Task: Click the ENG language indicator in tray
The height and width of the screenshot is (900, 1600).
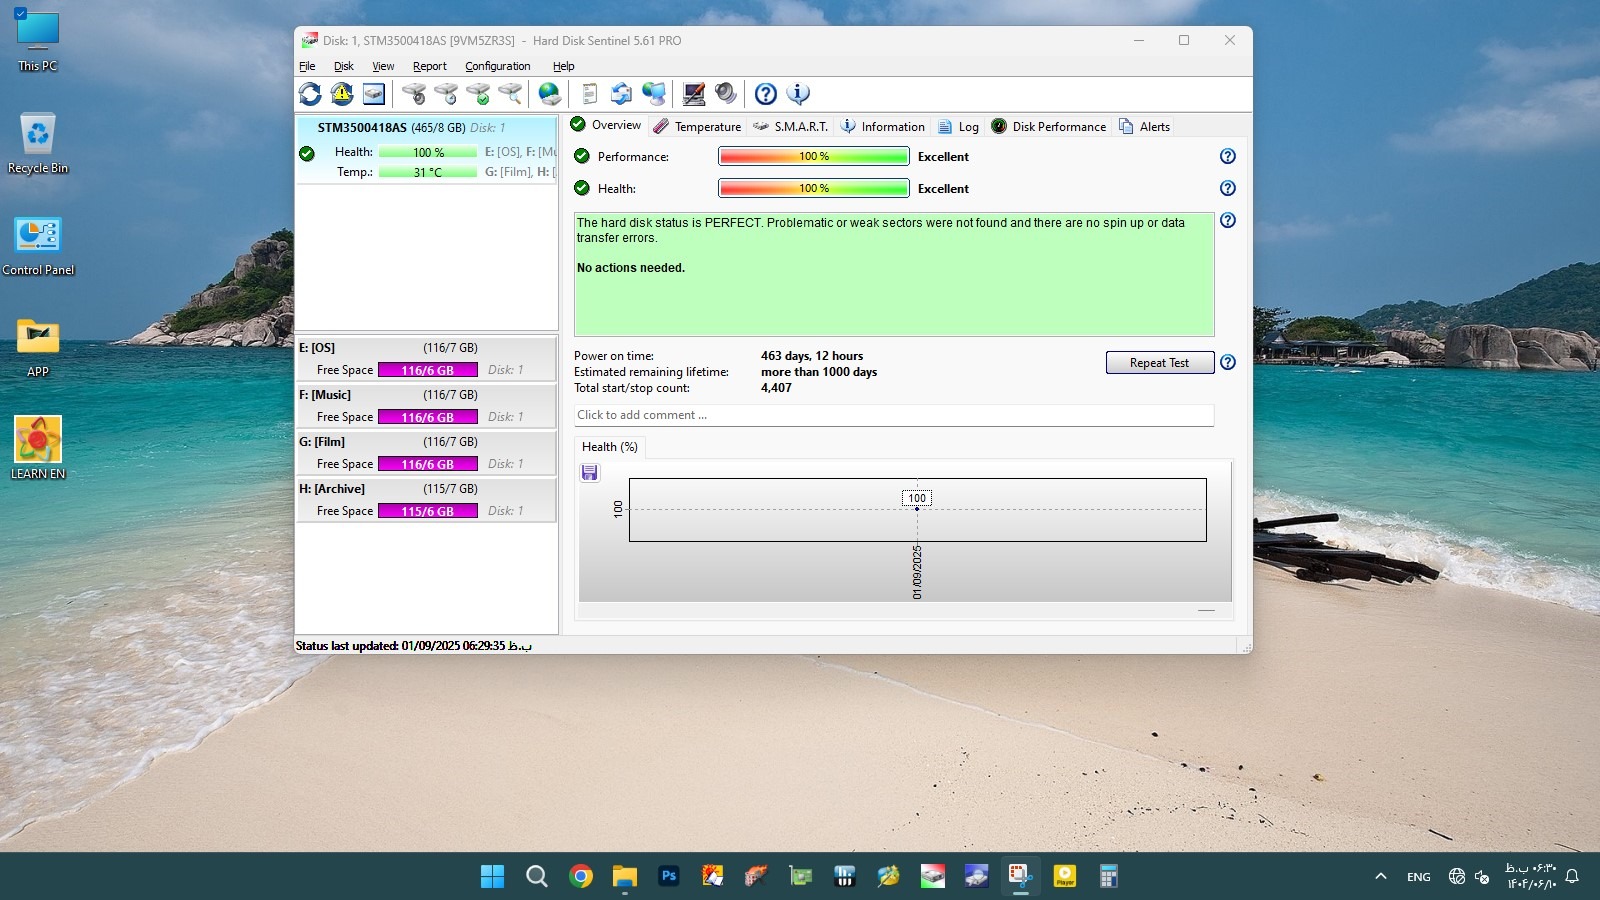Action: (1418, 877)
